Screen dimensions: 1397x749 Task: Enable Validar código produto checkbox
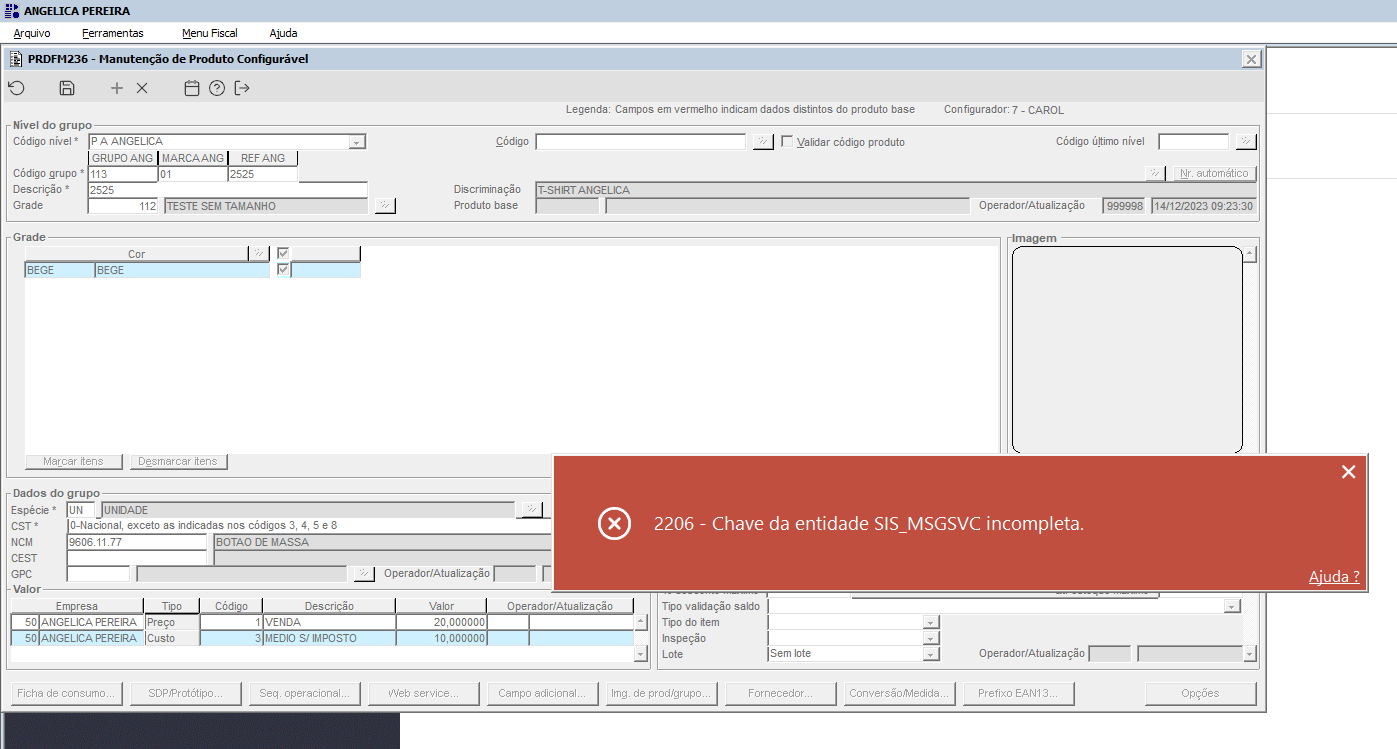(x=787, y=142)
